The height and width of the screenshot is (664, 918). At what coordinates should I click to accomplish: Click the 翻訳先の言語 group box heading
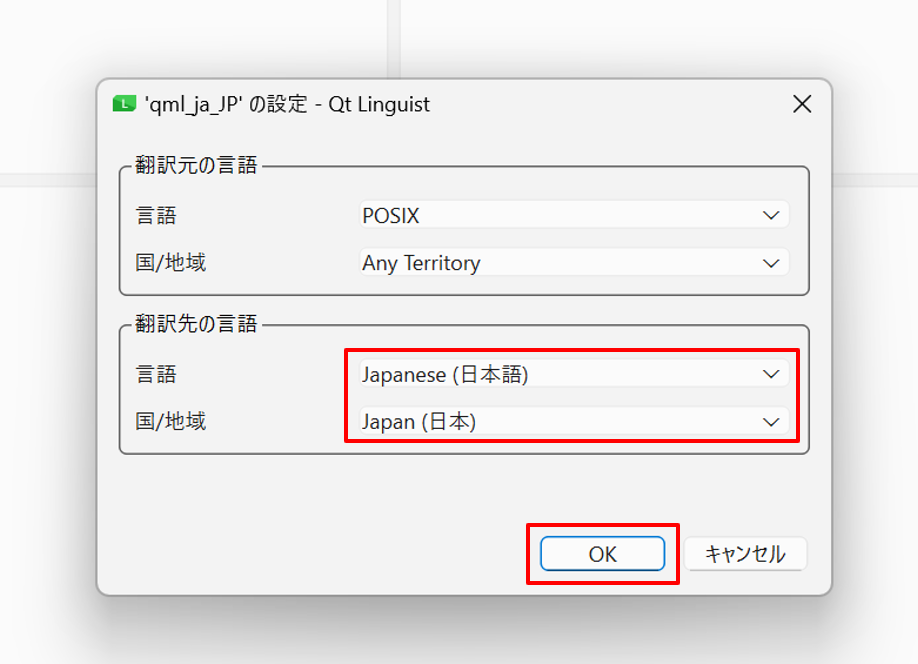tap(197, 324)
